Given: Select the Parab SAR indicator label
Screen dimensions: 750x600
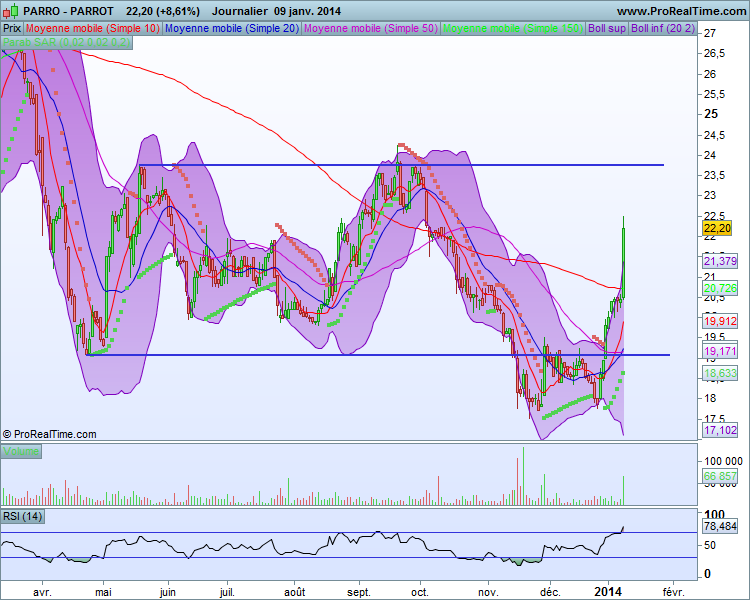Looking at the screenshot, I should tap(66, 42).
